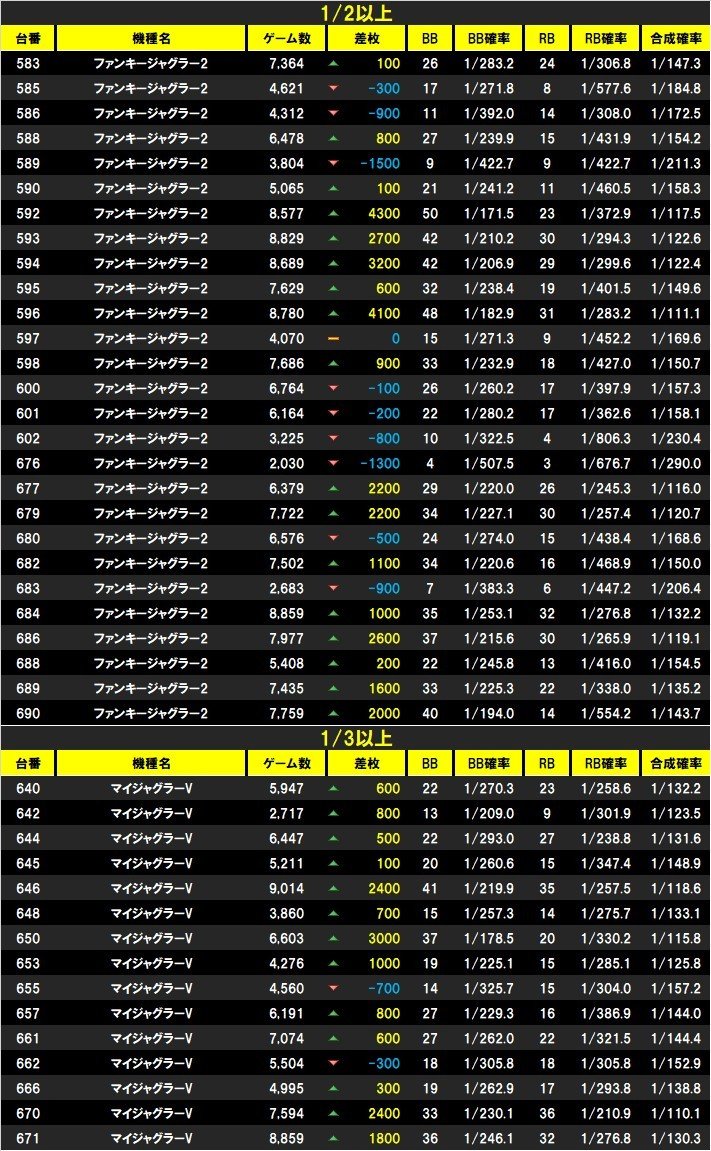The width and height of the screenshot is (711, 1151).
Task: Click the red down arrow in row 585
Action: (x=334, y=89)
